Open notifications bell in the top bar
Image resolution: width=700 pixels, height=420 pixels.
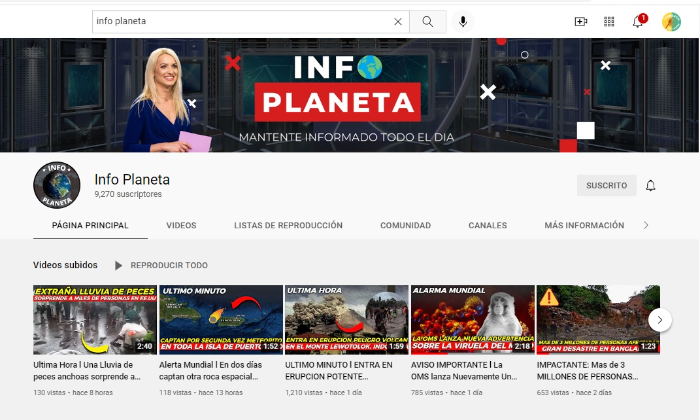[638, 21]
